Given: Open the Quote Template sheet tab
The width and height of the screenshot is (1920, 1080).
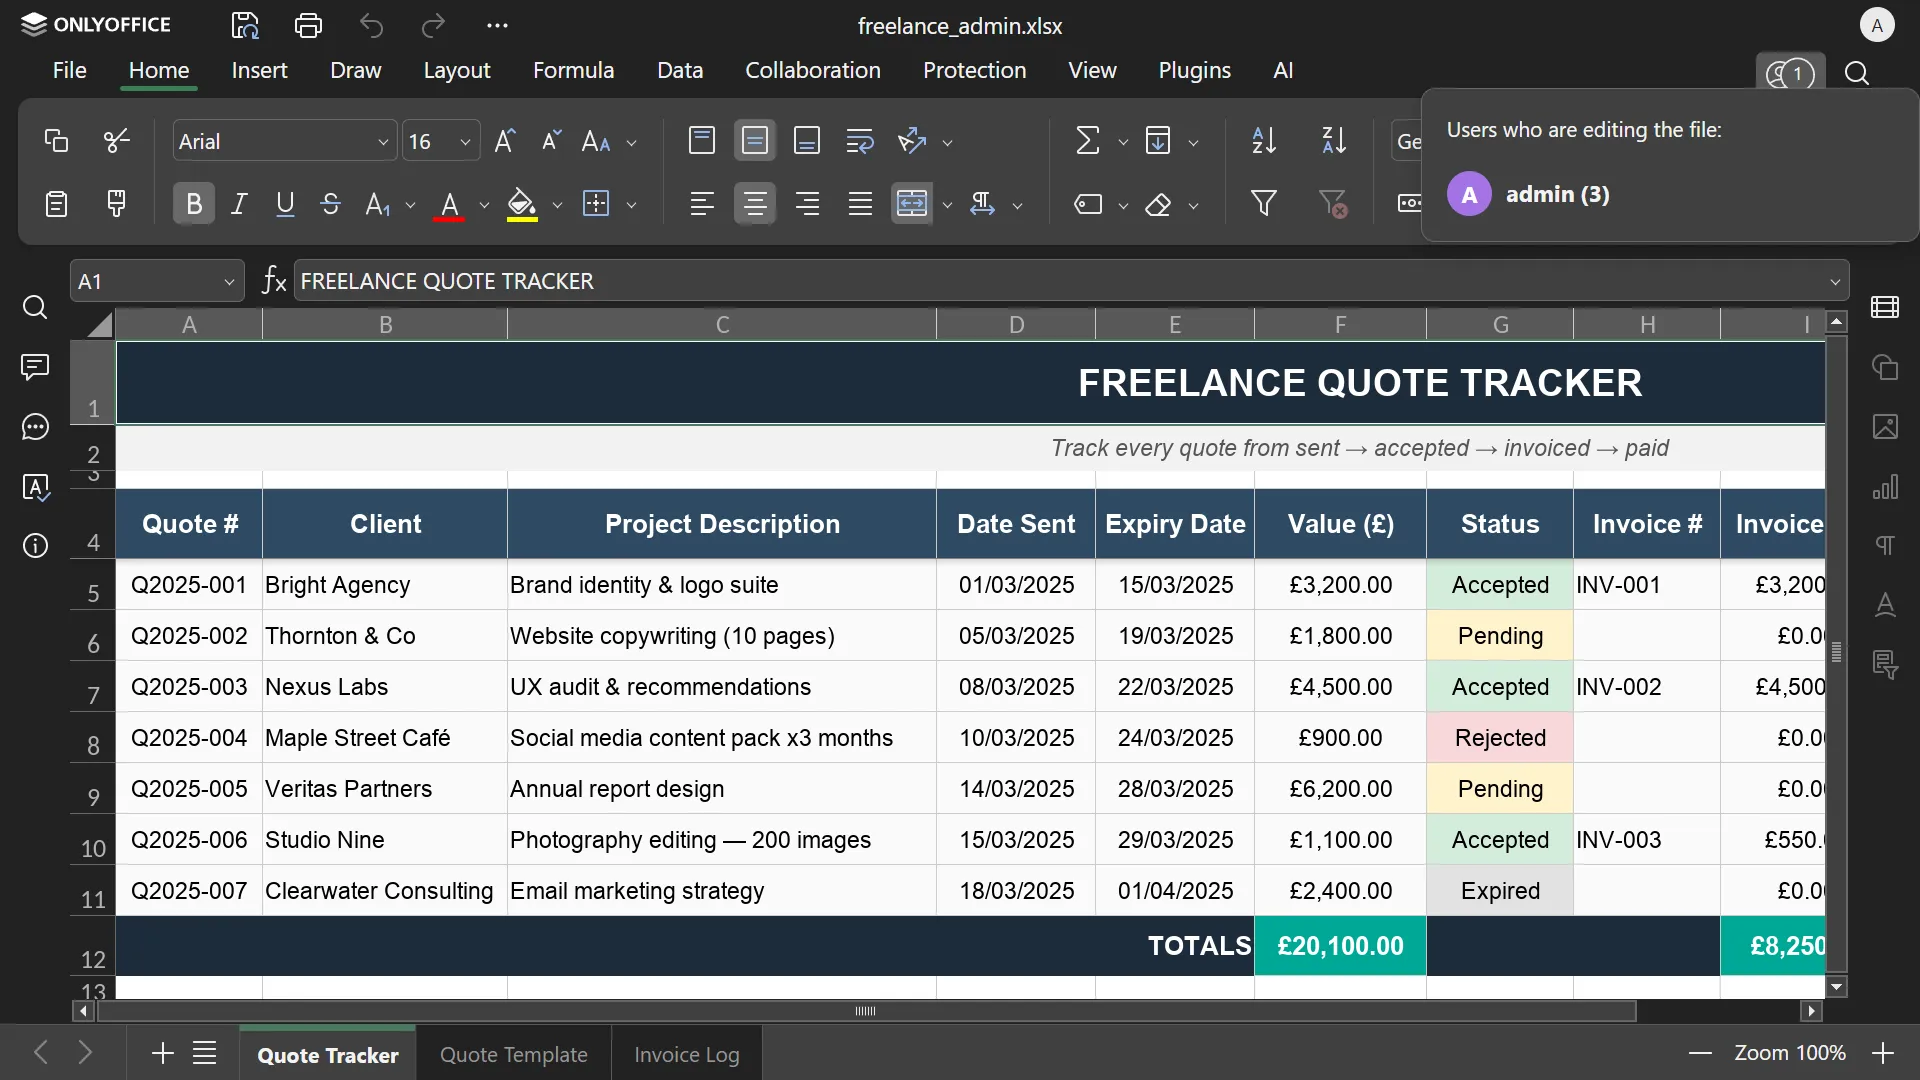Looking at the screenshot, I should (x=514, y=1053).
